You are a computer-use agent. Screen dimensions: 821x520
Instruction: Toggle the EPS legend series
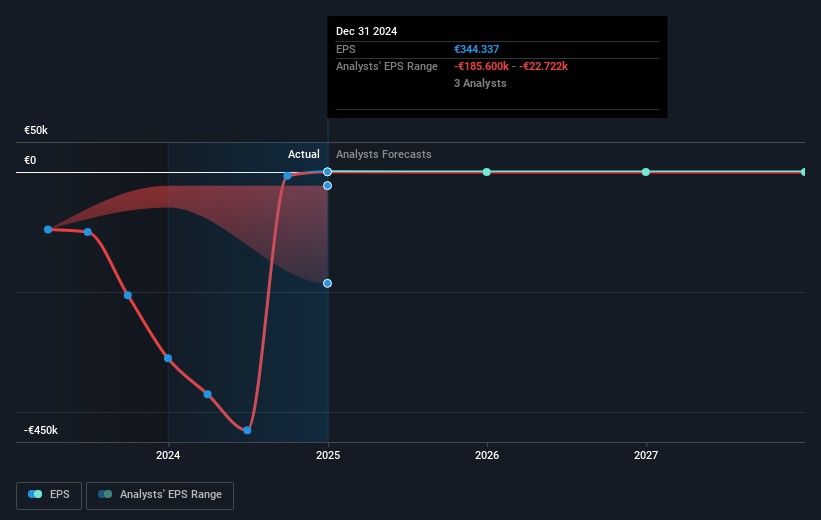[x=50, y=495]
